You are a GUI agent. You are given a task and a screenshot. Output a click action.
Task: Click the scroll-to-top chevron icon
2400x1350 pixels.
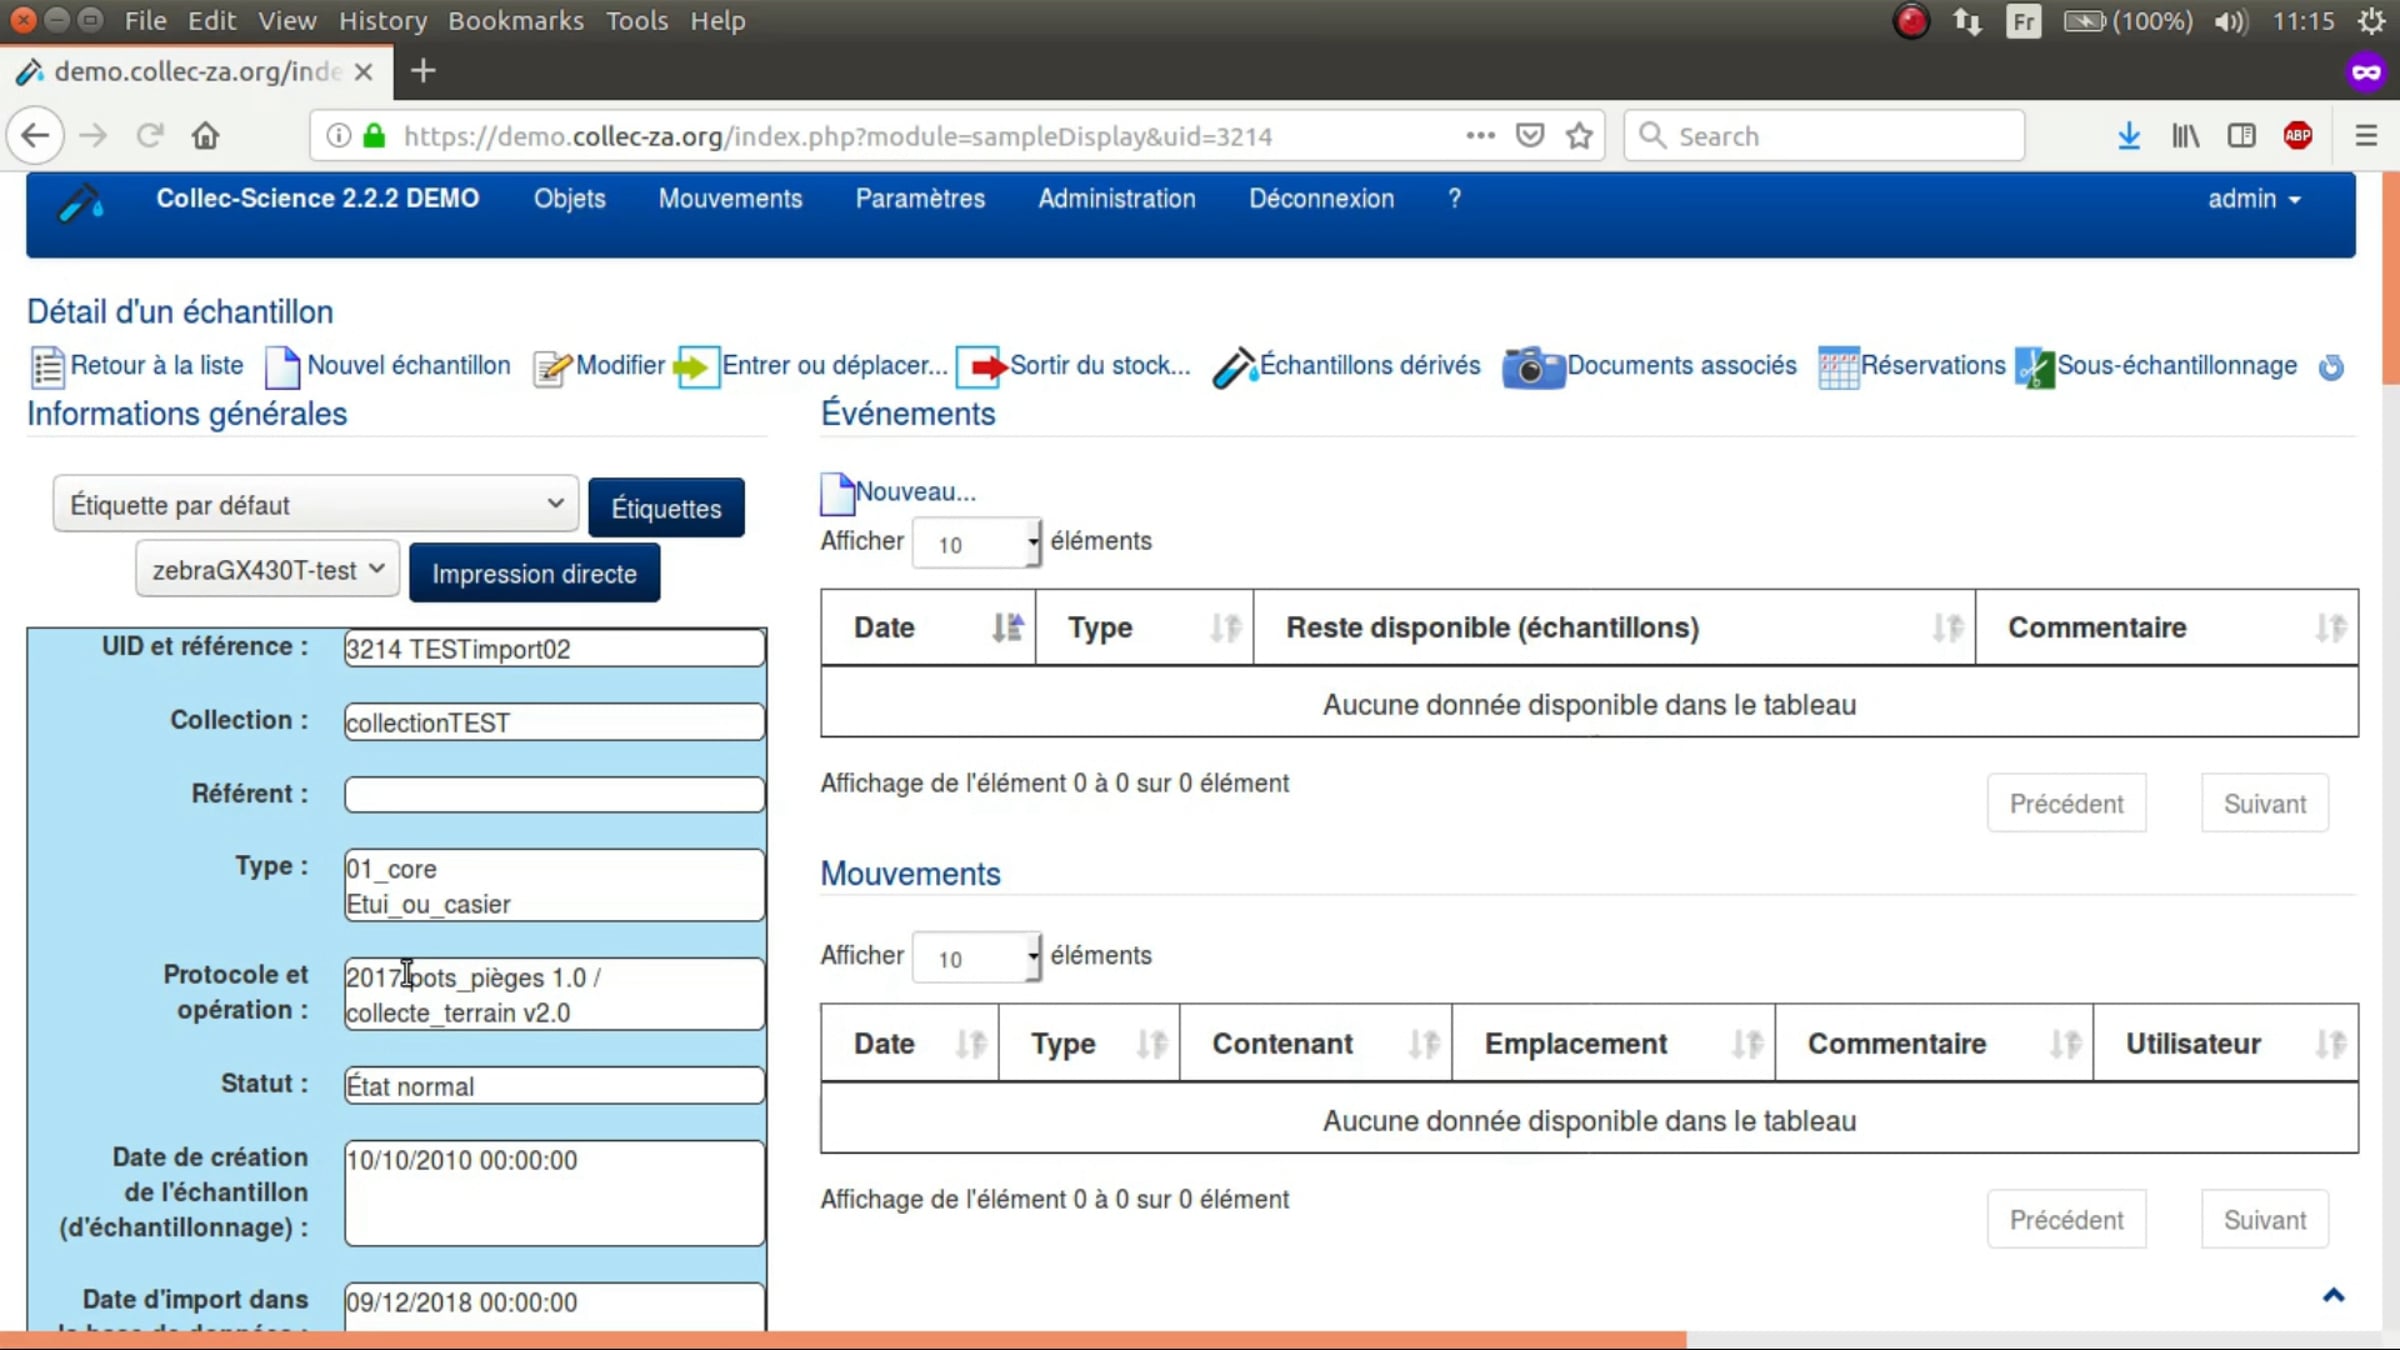[2334, 1295]
